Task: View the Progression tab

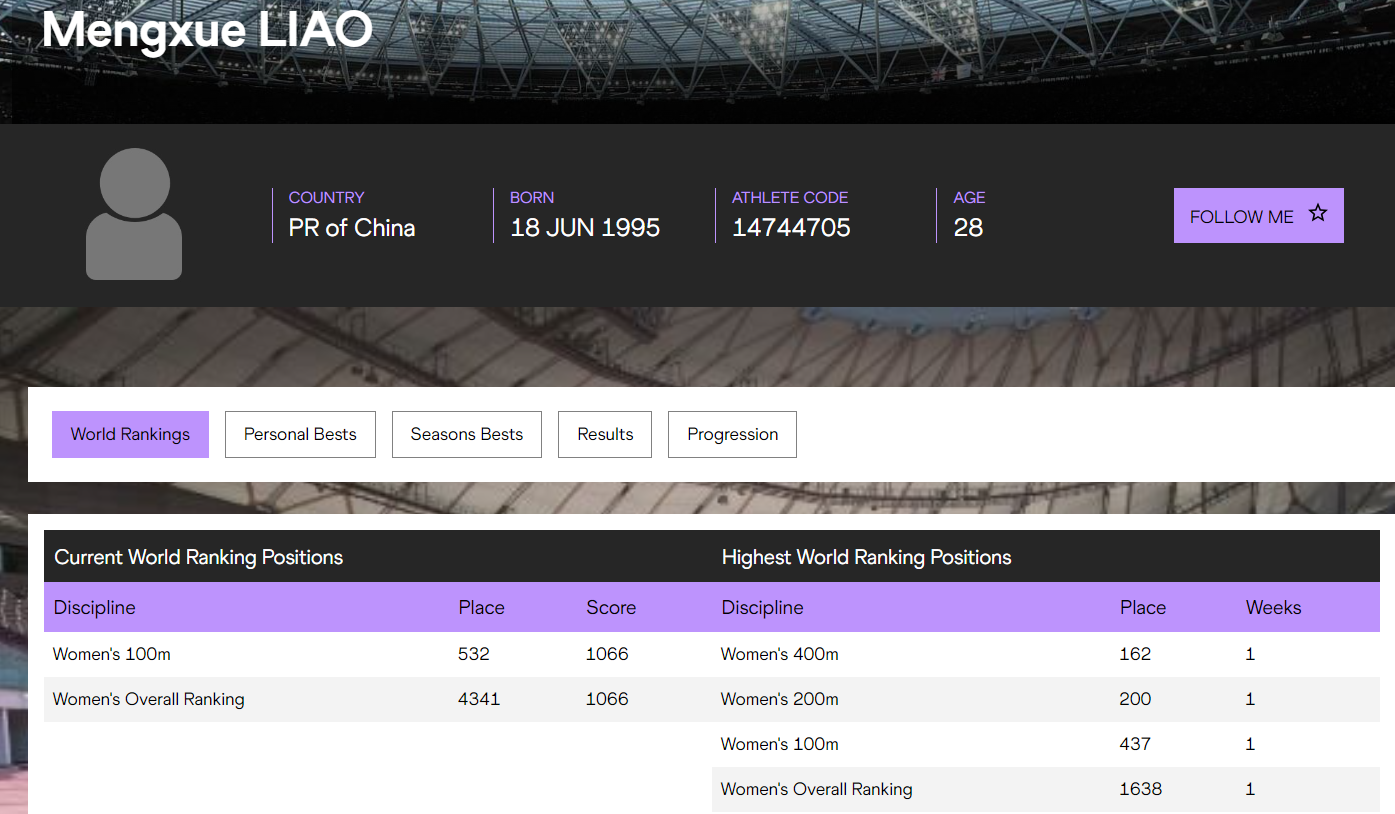Action: (732, 434)
